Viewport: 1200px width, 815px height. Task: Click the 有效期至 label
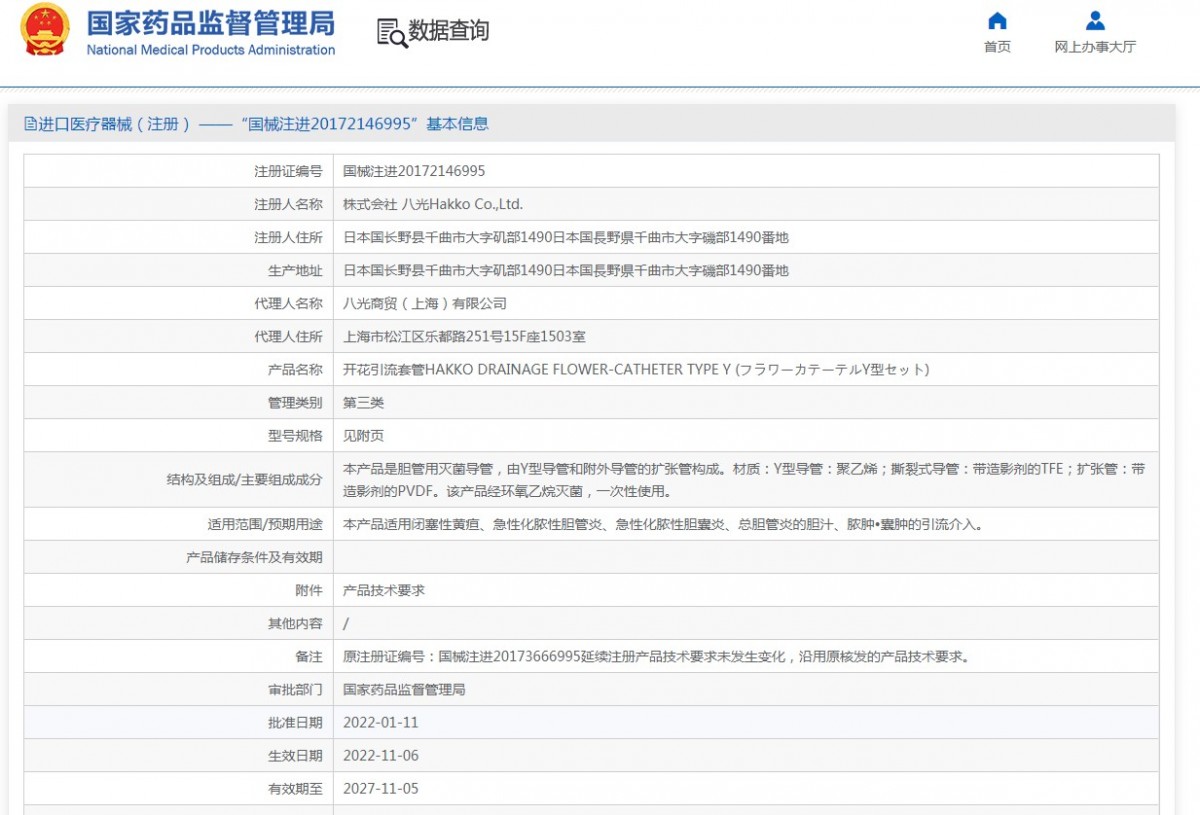click(295, 788)
